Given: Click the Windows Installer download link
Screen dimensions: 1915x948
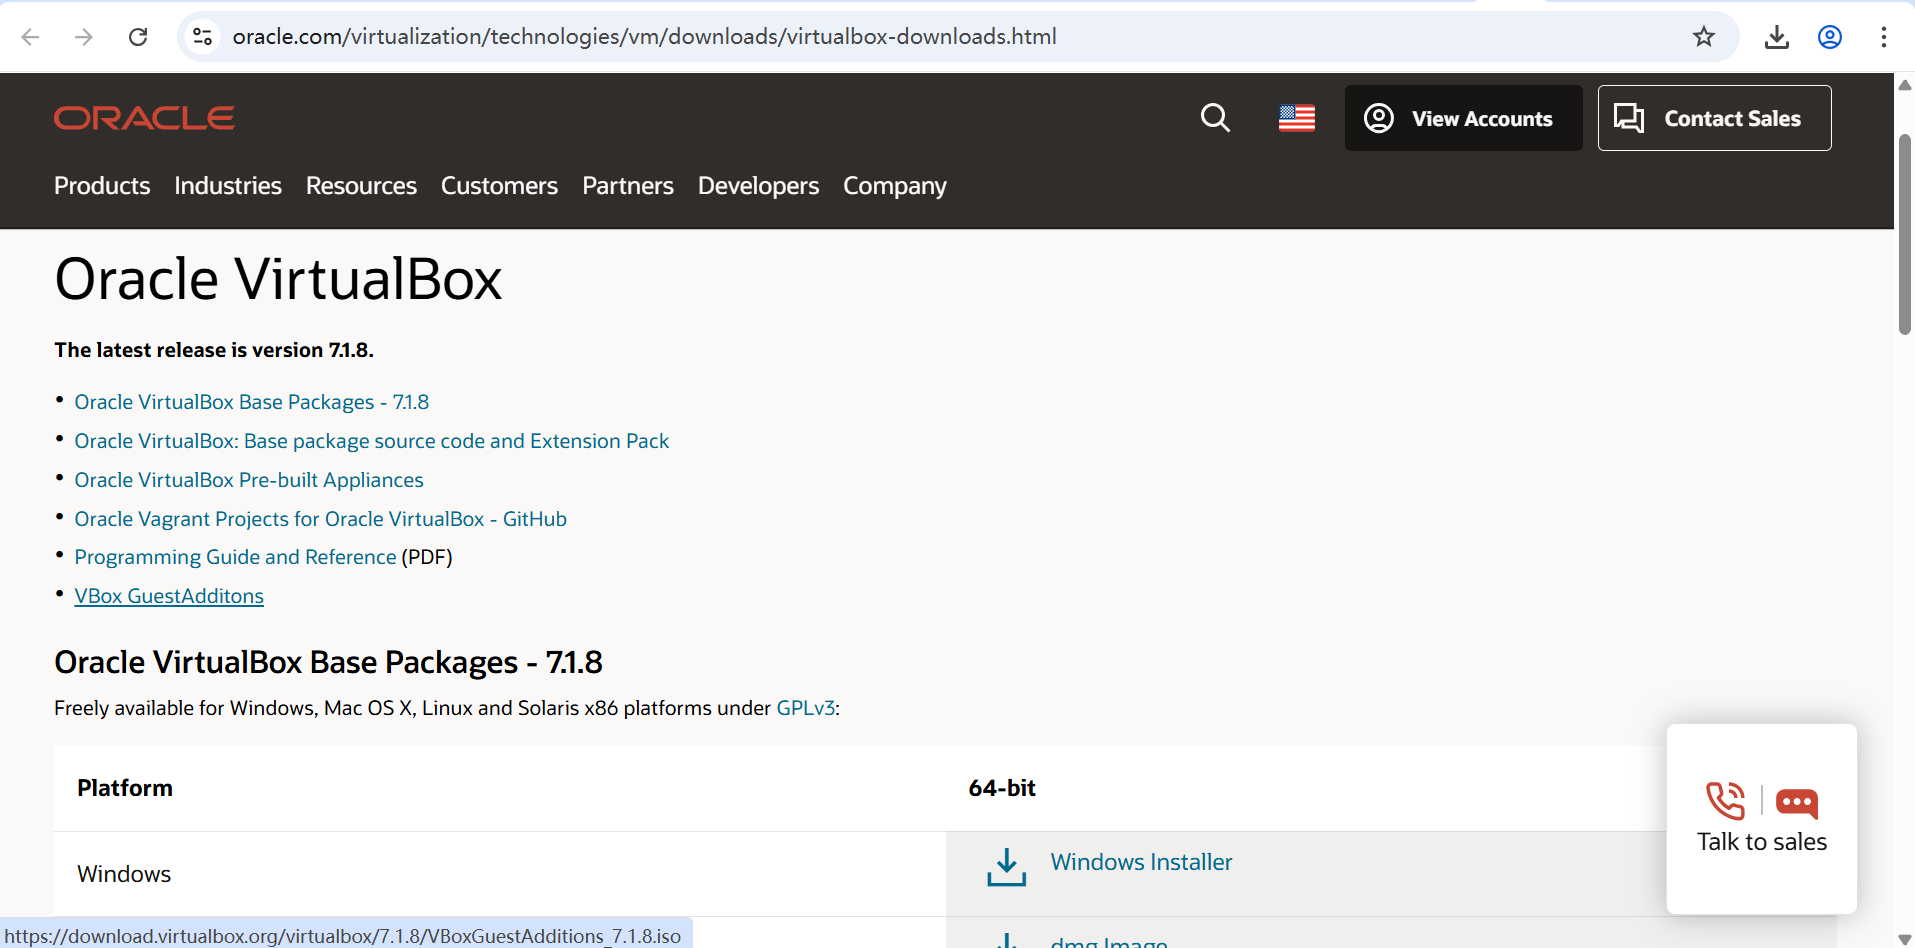Looking at the screenshot, I should tap(1141, 862).
